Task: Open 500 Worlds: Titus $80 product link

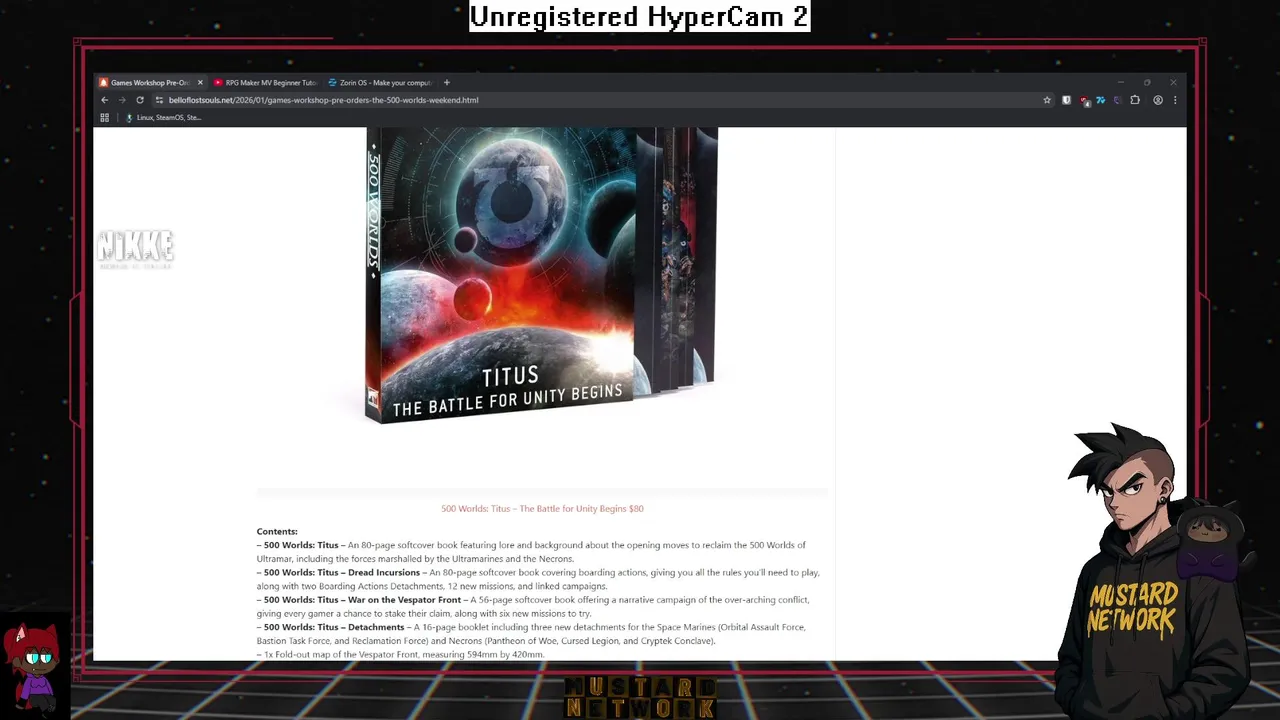Action: (542, 509)
